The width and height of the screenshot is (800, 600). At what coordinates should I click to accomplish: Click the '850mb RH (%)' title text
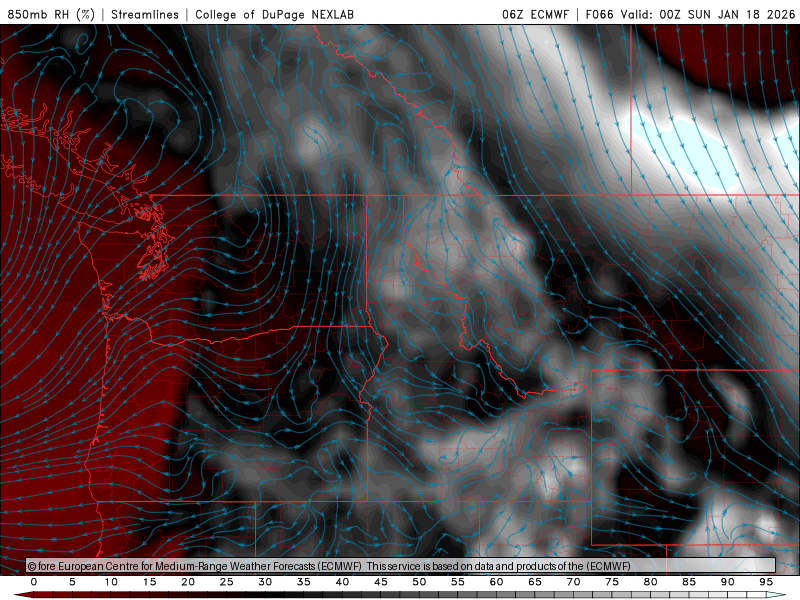(x=51, y=14)
